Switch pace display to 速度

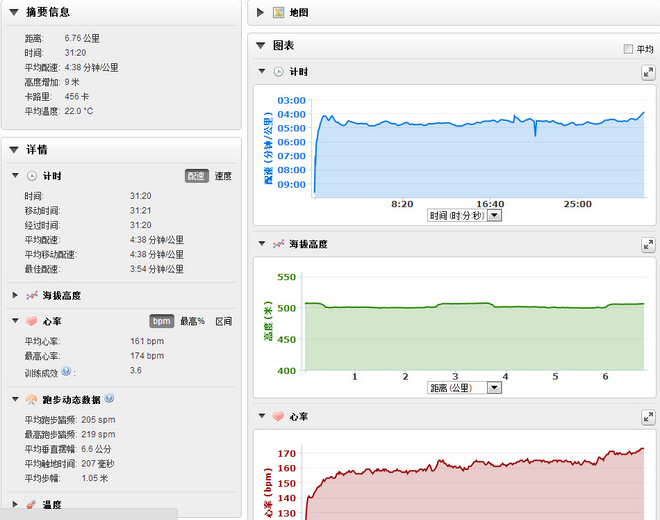click(x=223, y=176)
